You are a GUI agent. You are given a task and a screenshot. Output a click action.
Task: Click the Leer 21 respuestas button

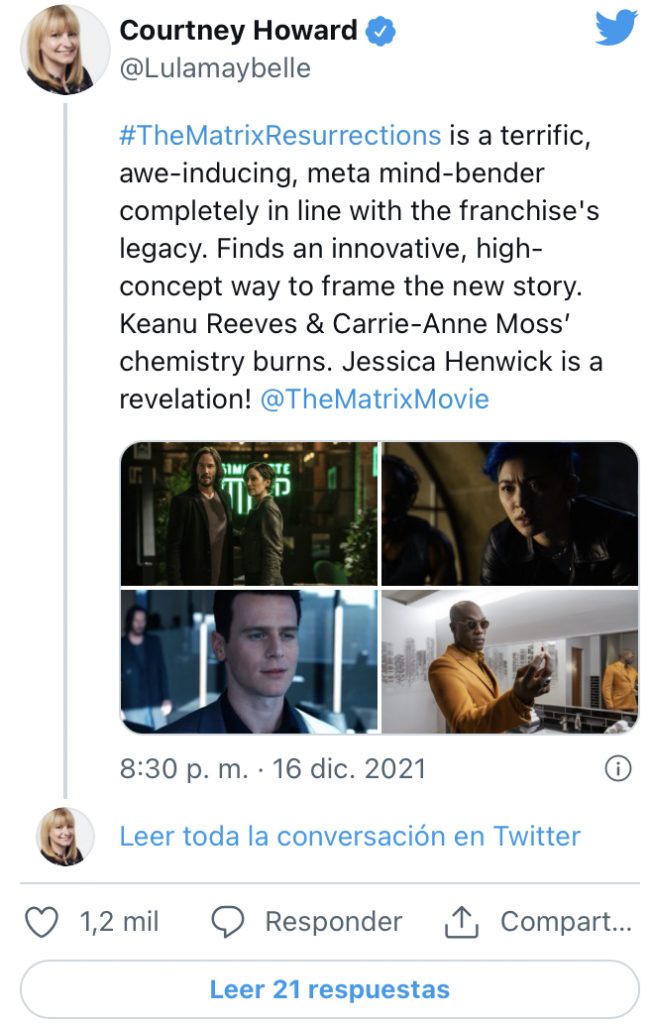[330, 989]
